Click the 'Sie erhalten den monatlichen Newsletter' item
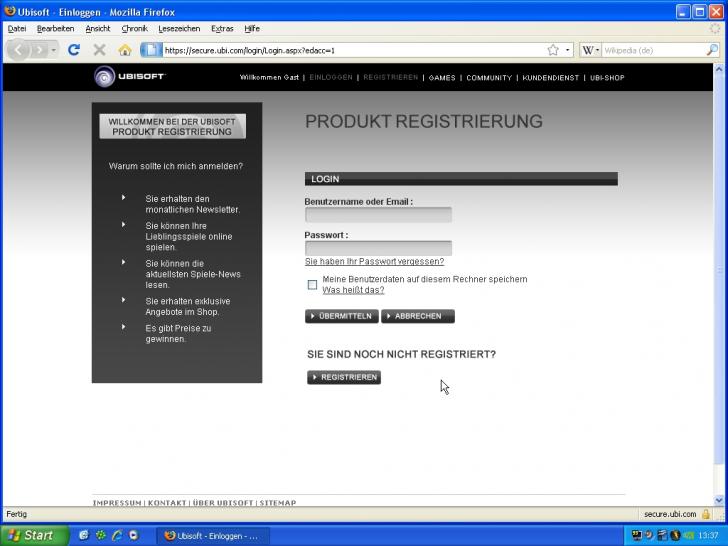Image resolution: width=728 pixels, height=546 pixels. pyautogui.click(x=192, y=204)
